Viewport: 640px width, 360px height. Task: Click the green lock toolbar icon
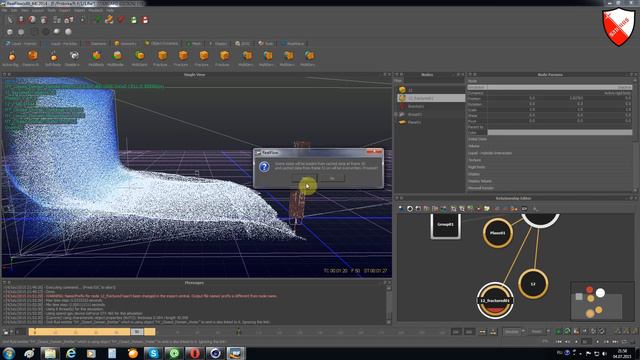pos(133,20)
